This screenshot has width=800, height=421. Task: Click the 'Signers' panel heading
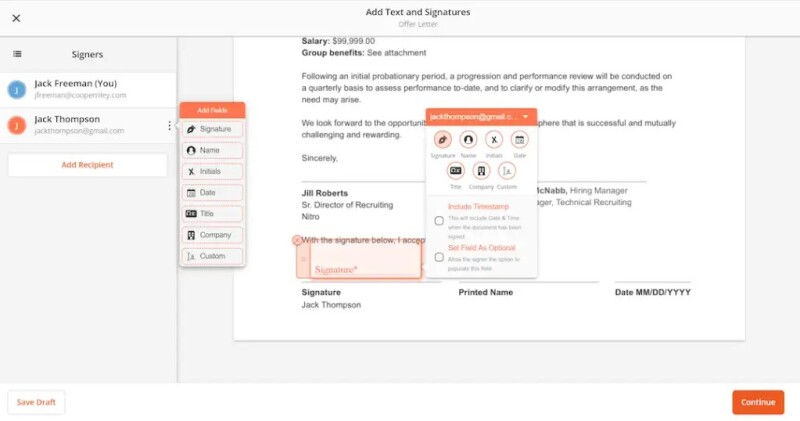click(87, 54)
